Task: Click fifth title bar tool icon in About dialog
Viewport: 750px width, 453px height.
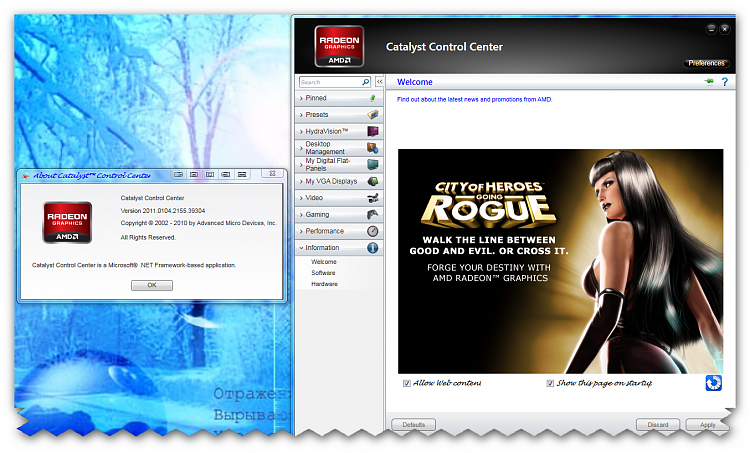Action: [x=242, y=174]
